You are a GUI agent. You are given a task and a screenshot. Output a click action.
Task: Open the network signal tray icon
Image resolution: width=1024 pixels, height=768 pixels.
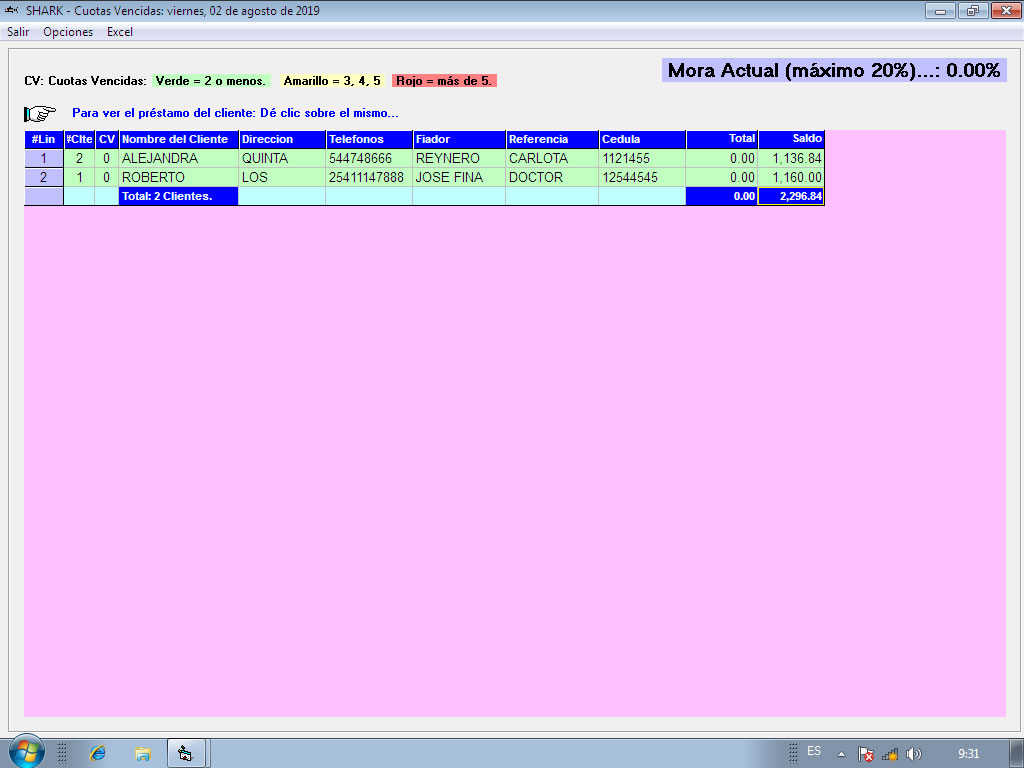point(890,754)
